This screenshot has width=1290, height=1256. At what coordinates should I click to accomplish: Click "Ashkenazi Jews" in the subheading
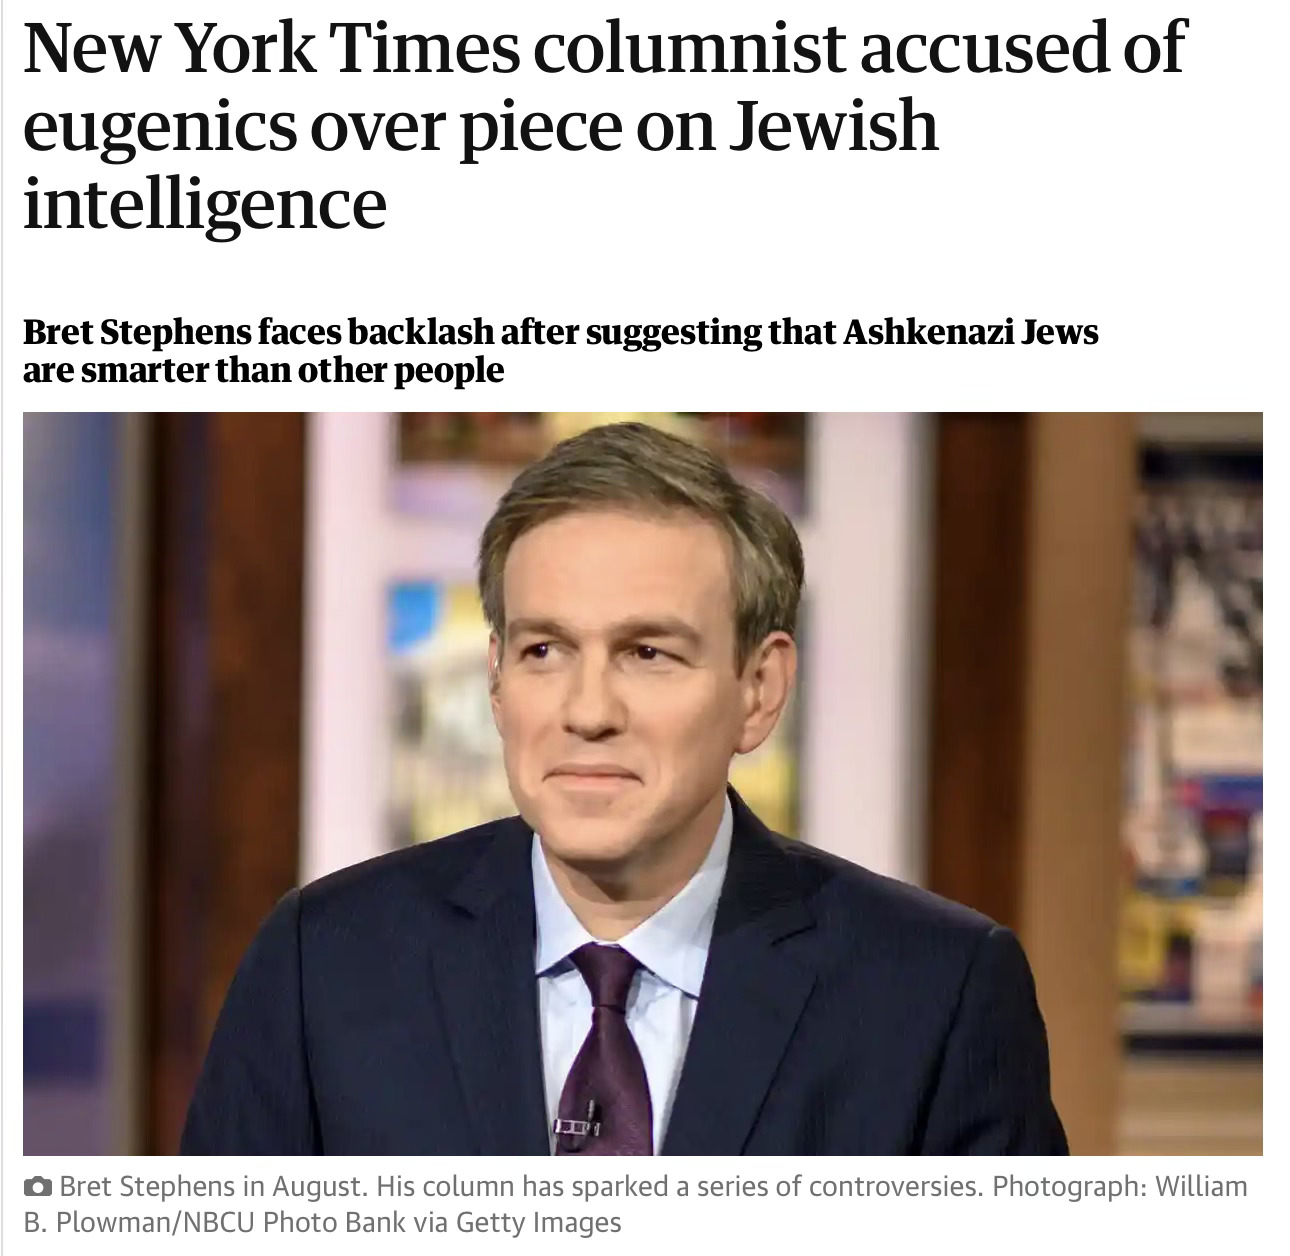pyautogui.click(x=970, y=332)
